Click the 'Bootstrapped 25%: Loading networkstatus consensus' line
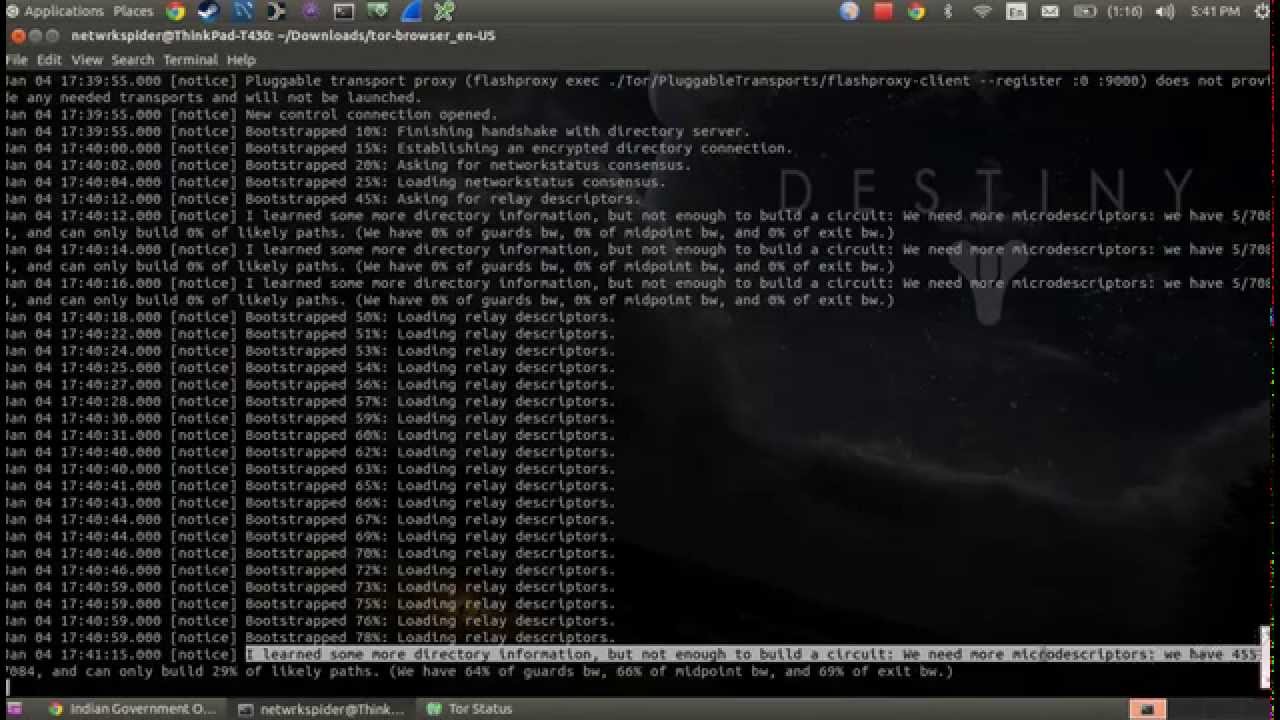The height and width of the screenshot is (720, 1280). [x=335, y=182]
